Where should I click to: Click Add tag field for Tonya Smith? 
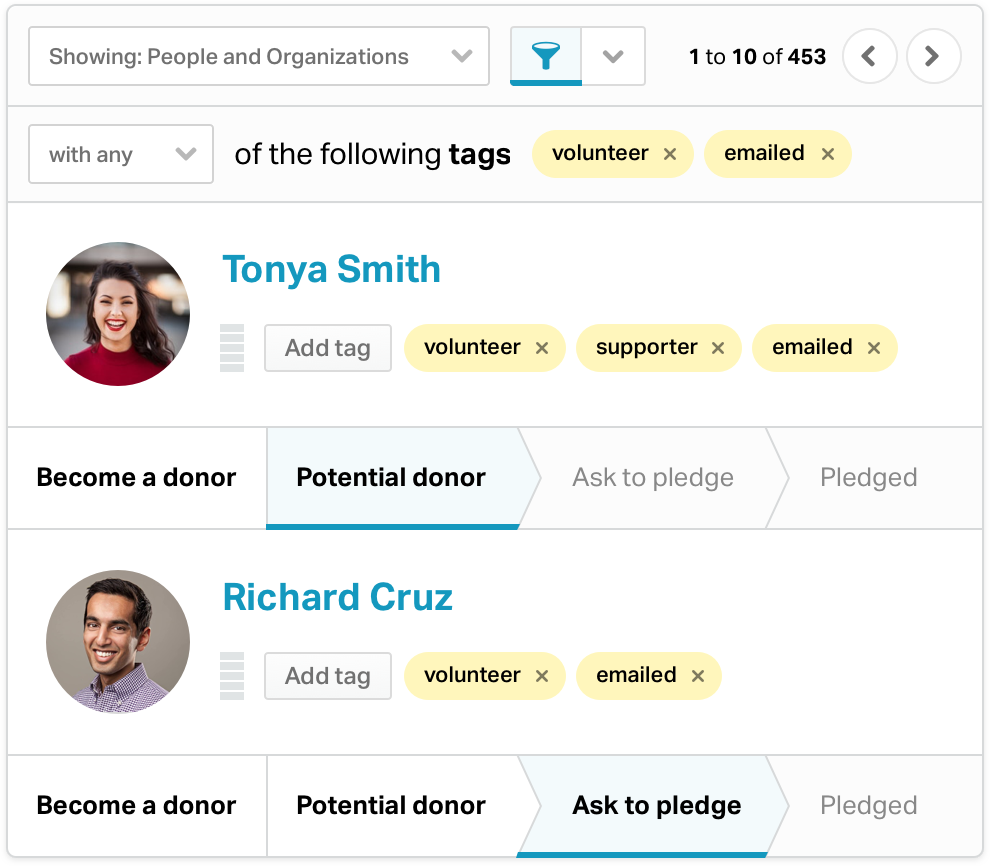point(328,348)
